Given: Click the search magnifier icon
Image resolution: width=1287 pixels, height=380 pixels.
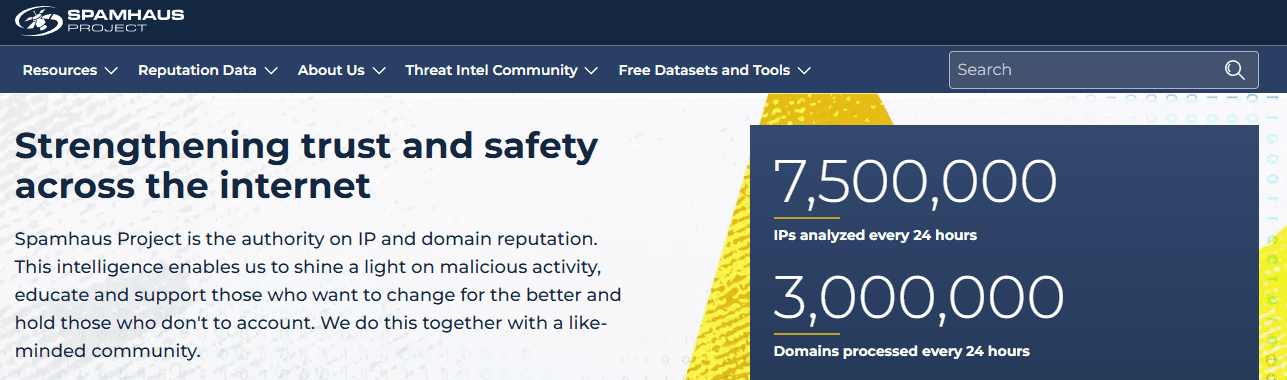Looking at the screenshot, I should pos(1235,70).
